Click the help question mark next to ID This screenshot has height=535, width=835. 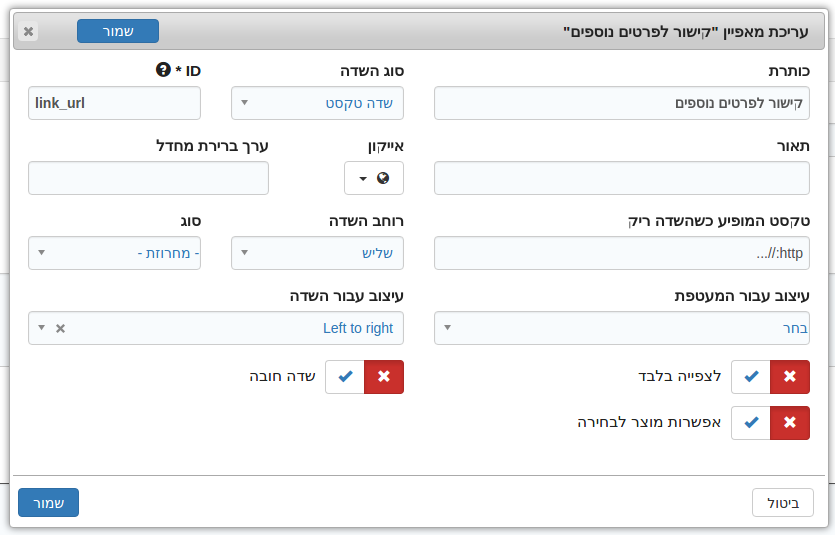point(163,70)
